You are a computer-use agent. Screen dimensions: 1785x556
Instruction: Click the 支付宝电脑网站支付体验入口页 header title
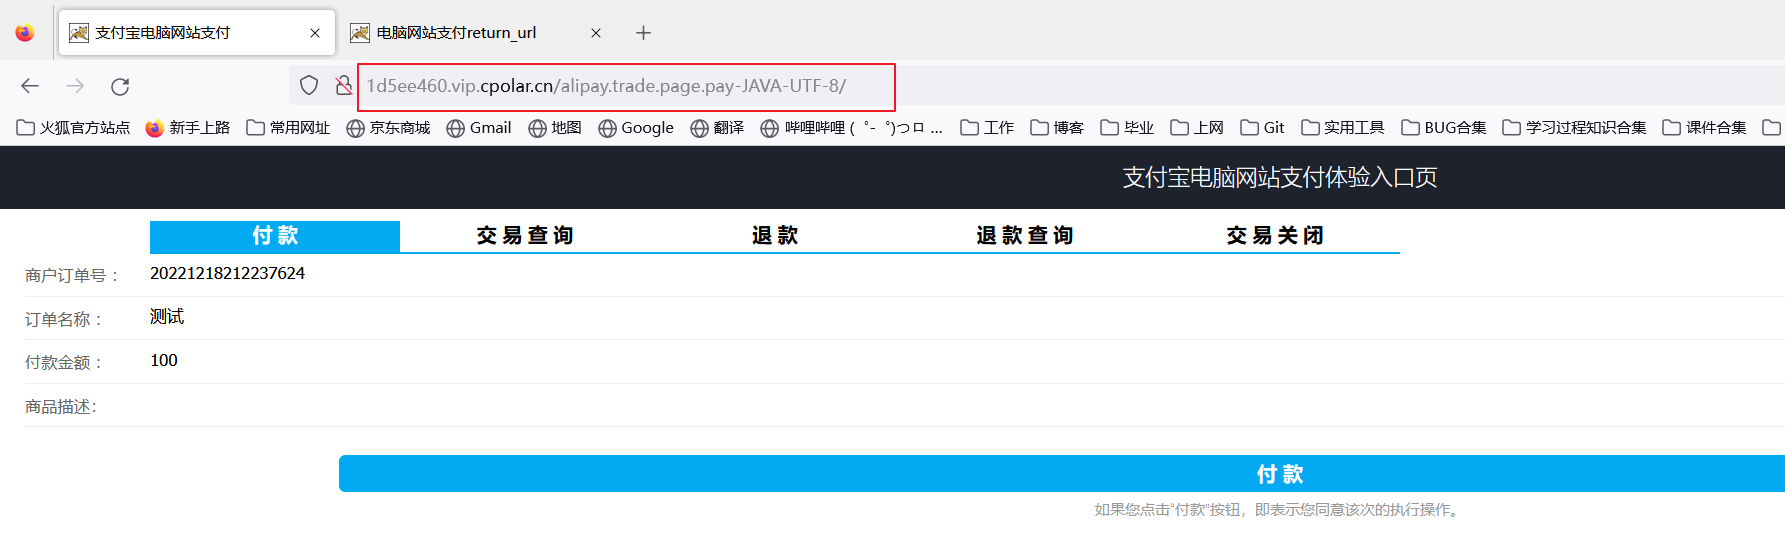click(x=1280, y=178)
